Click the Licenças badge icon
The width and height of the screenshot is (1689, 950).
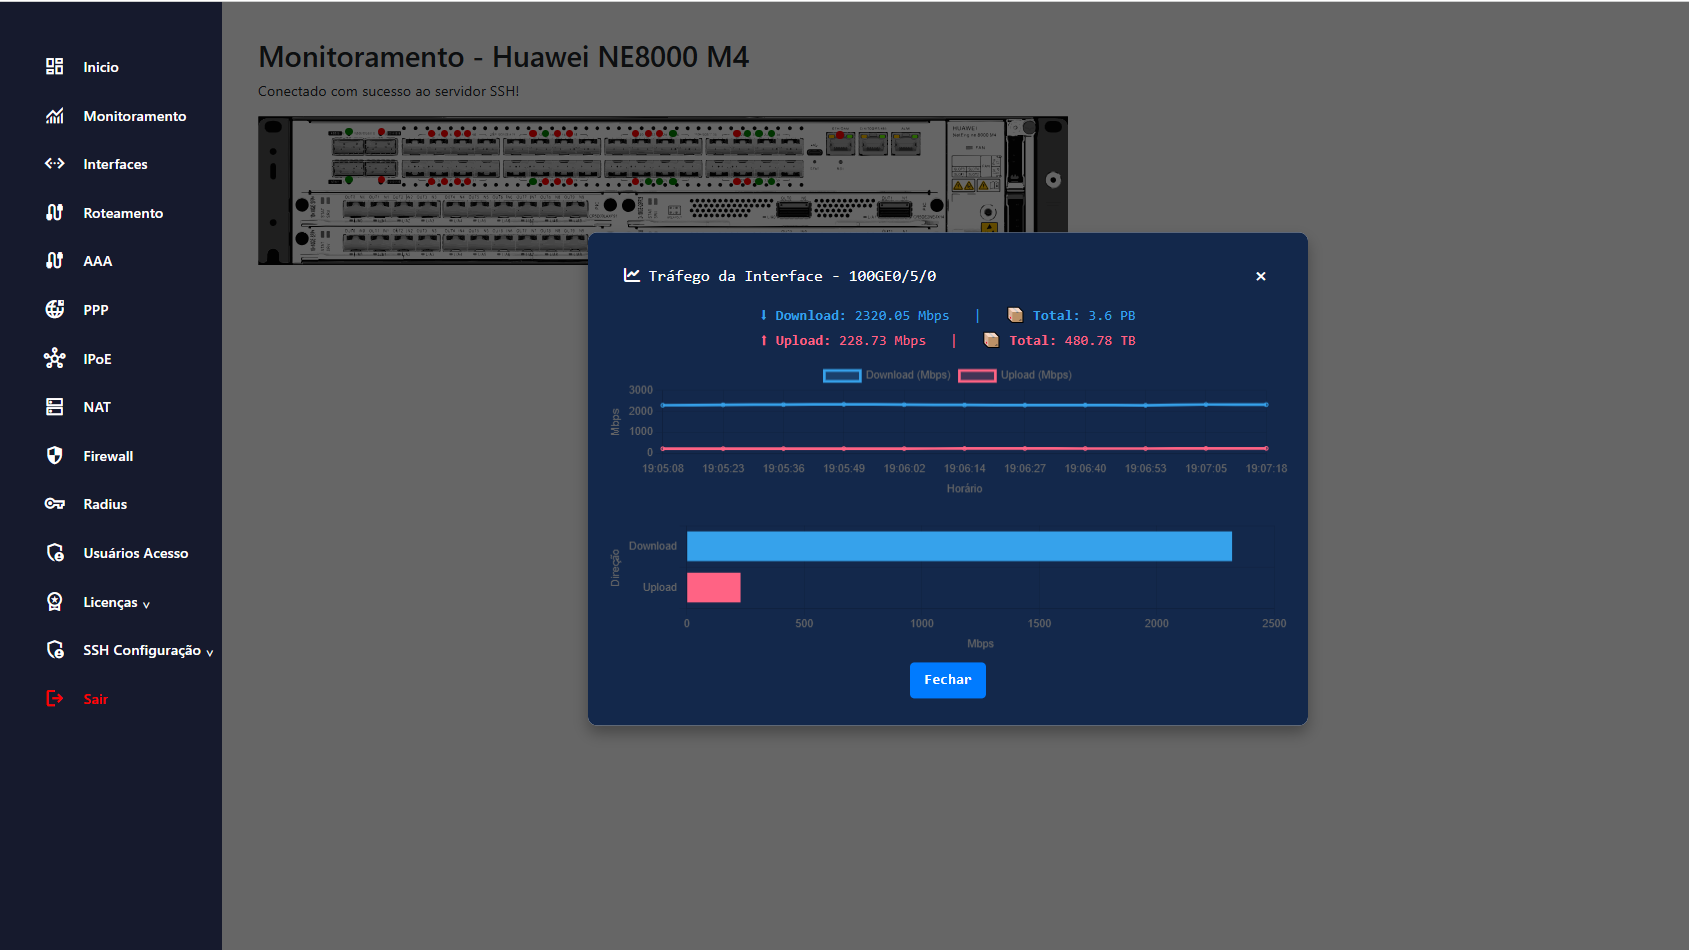(55, 602)
